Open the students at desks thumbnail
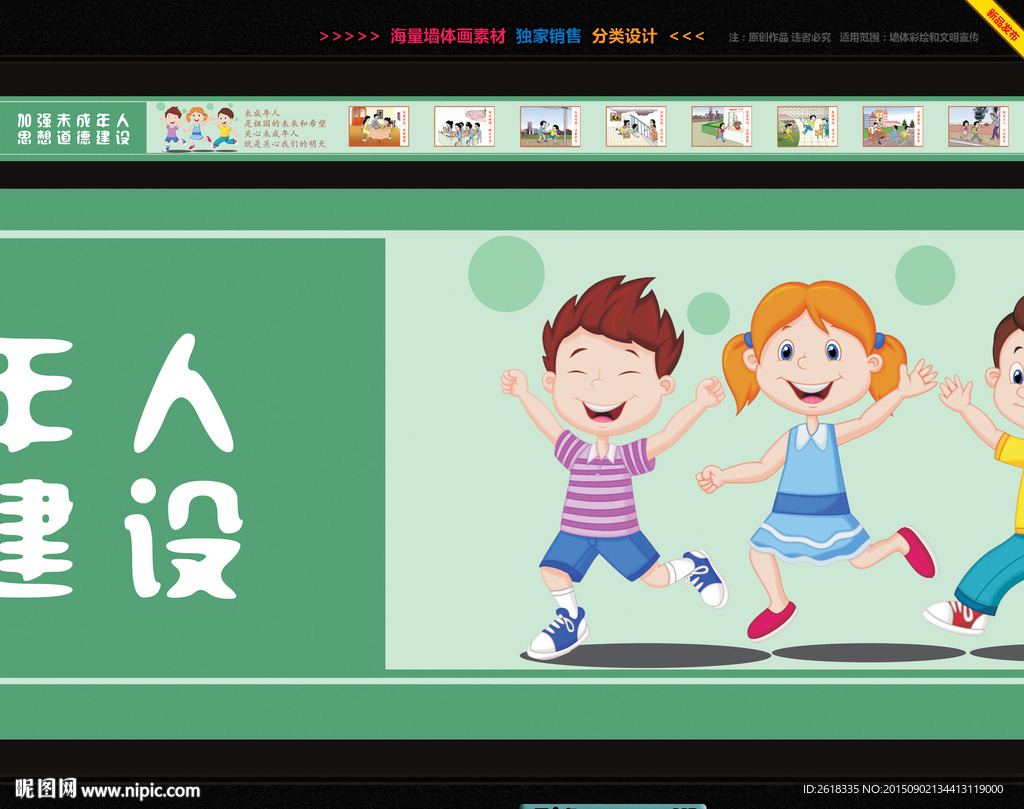This screenshot has width=1024, height=809. click(x=464, y=127)
